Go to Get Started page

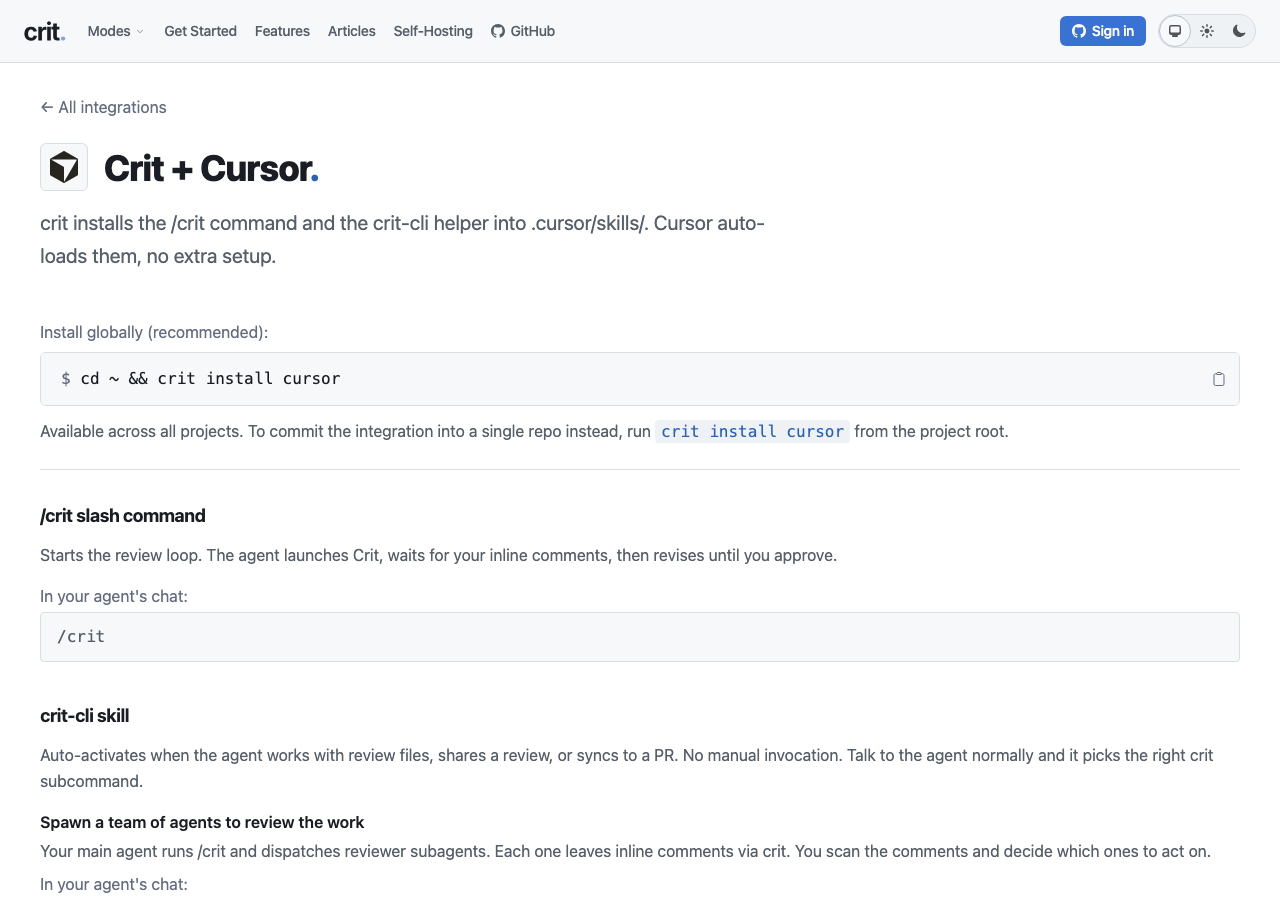tap(200, 31)
